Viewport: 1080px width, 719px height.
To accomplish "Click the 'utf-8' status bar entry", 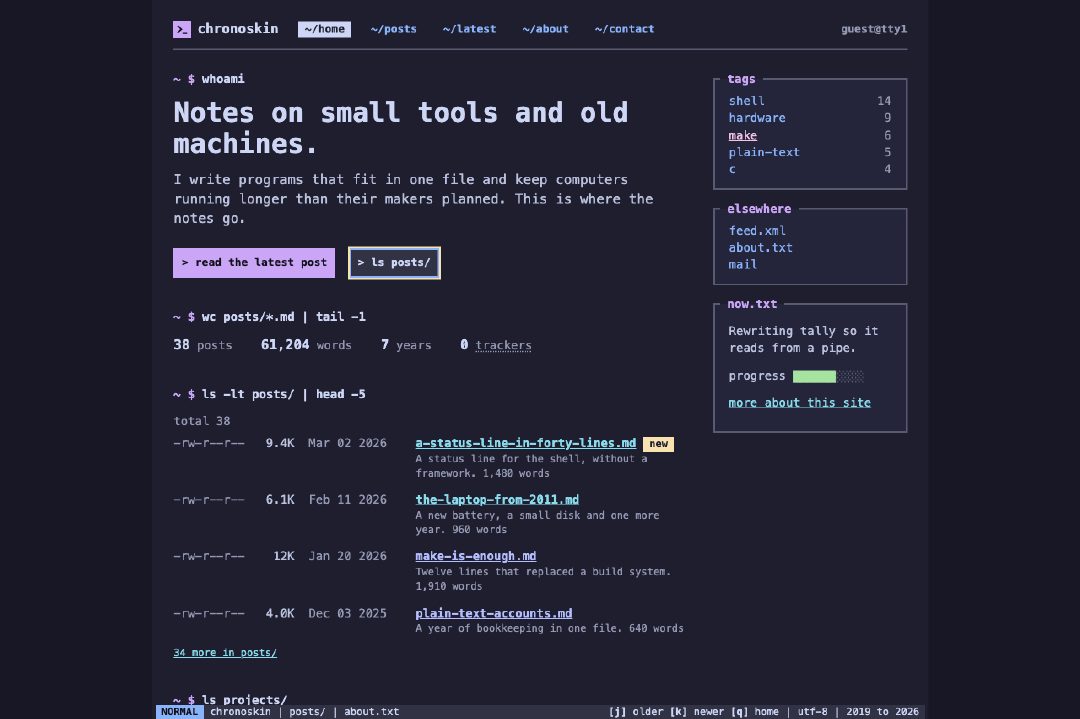I will (812, 711).
